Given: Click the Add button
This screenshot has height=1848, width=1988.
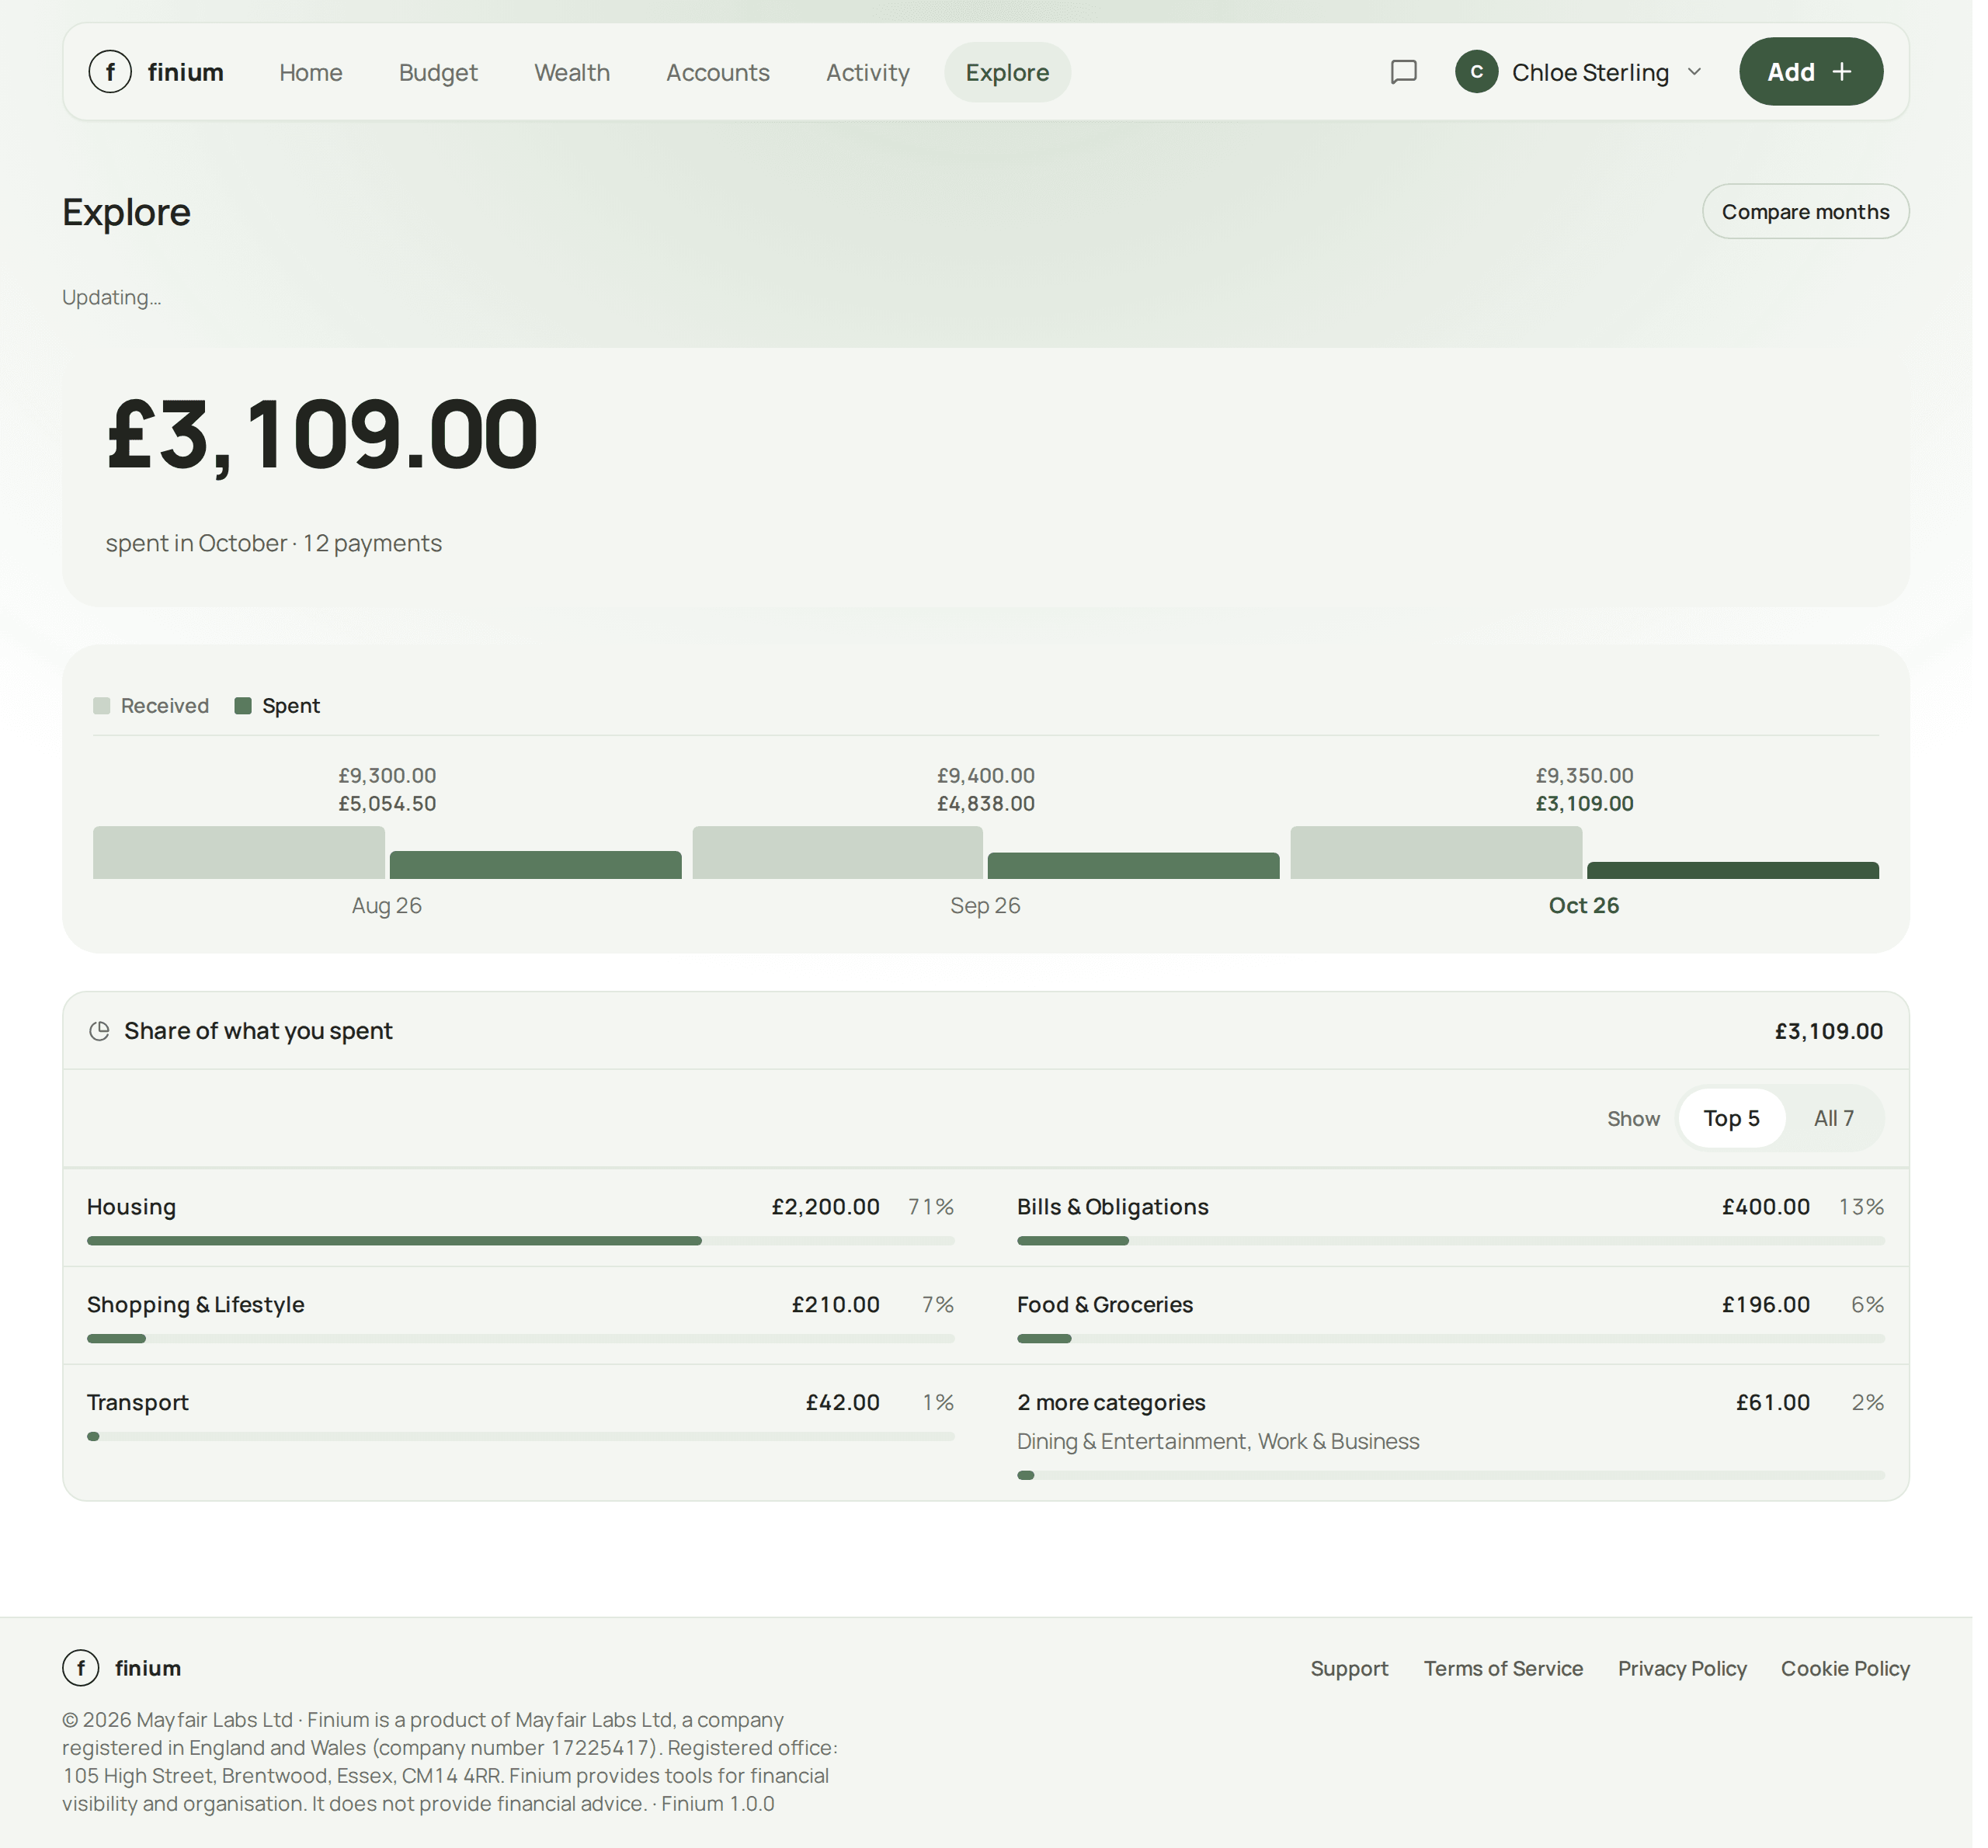Looking at the screenshot, I should (x=1811, y=72).
